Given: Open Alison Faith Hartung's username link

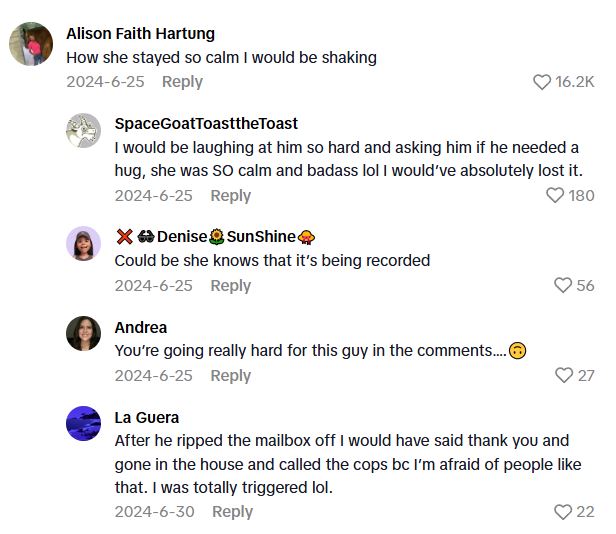Looking at the screenshot, I should pyautogui.click(x=140, y=33).
